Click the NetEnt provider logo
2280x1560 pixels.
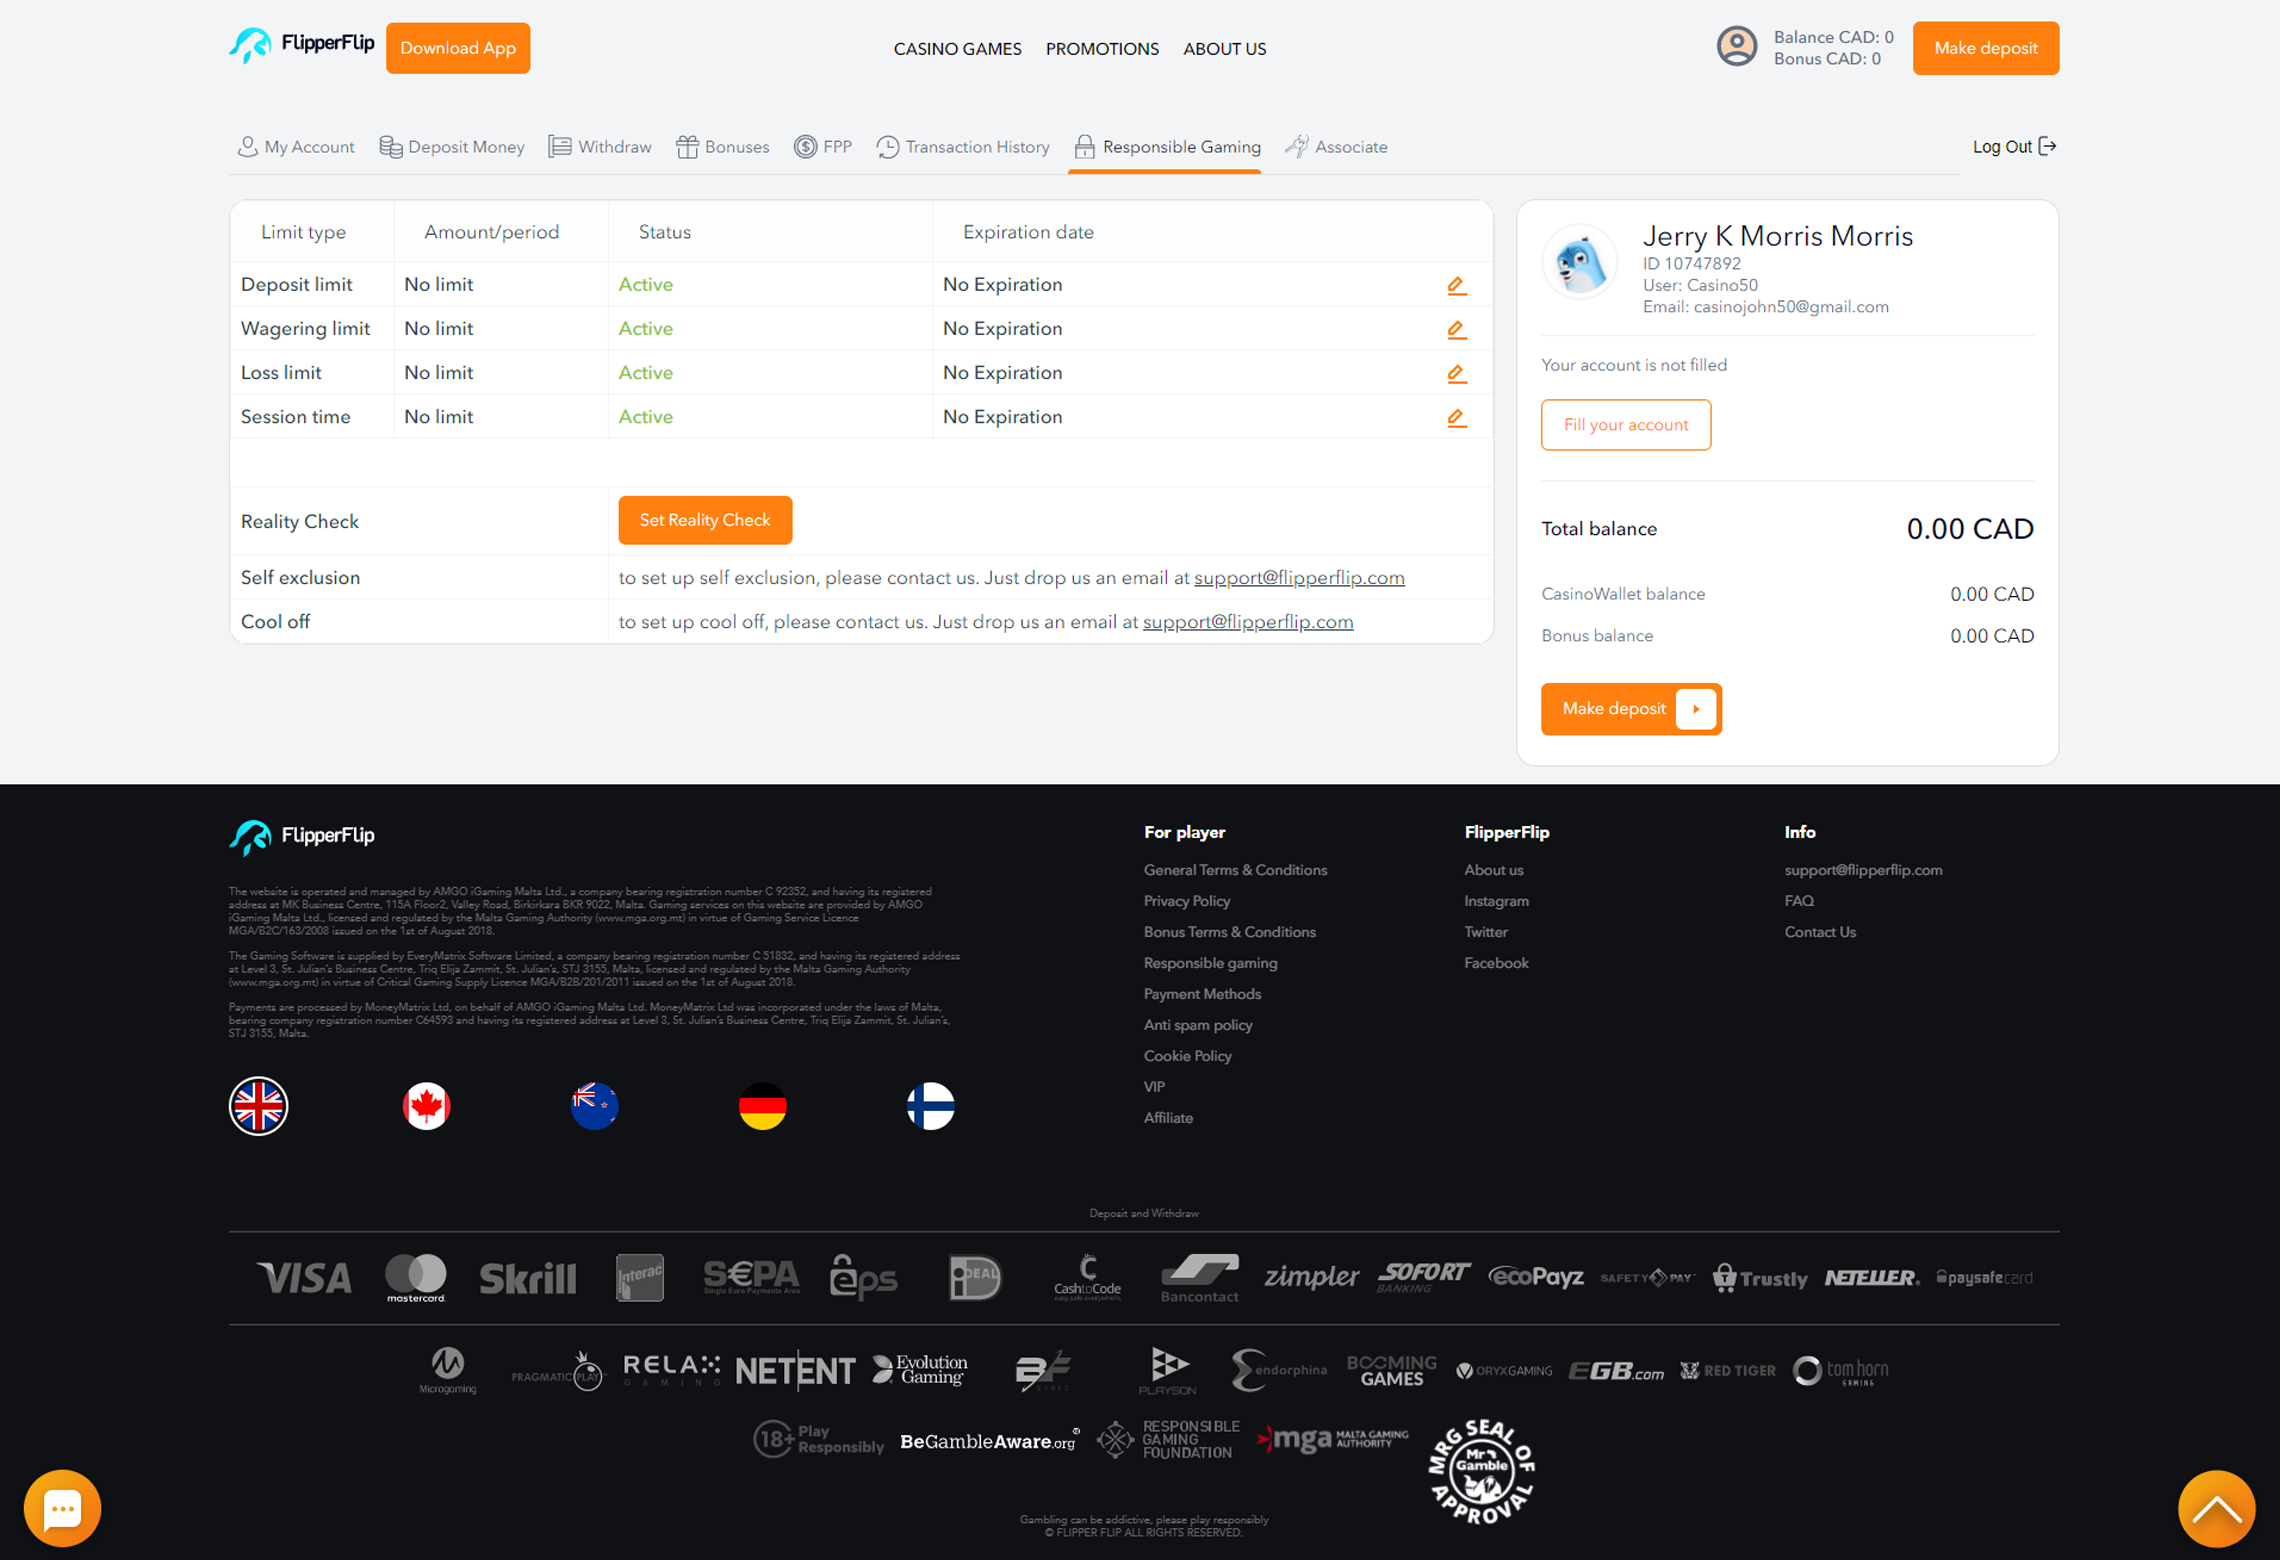[x=795, y=1370]
